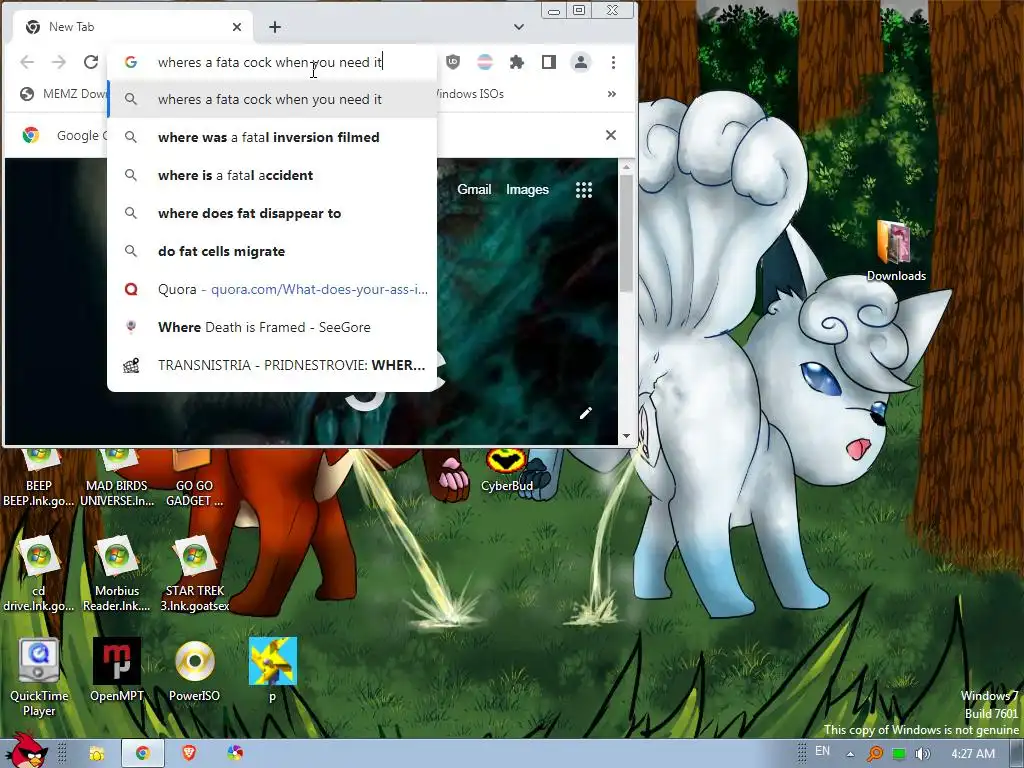Click the colorful pinwheel taskbar icon
The image size is (1024, 768).
[x=235, y=754]
